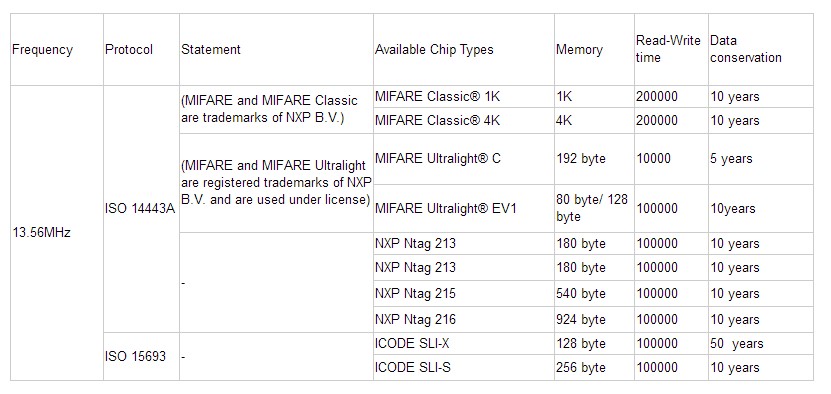Select the NXP Ntag 216 cell
This screenshot has width=831, height=394.
(x=464, y=319)
